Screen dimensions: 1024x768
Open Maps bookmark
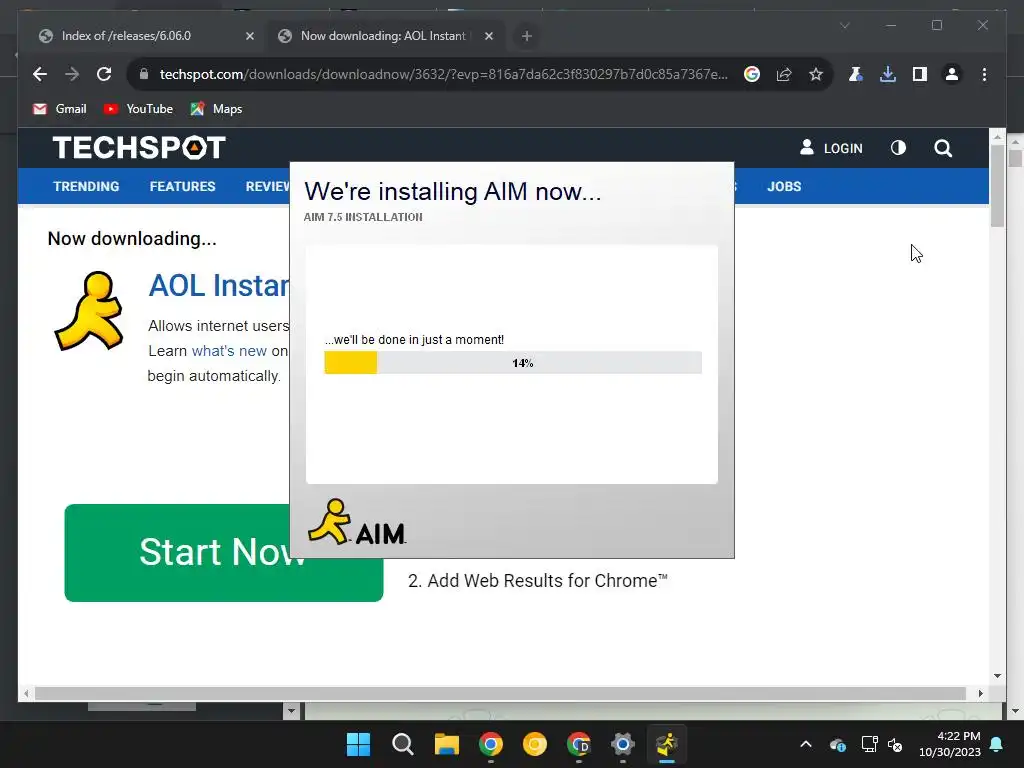[216, 109]
